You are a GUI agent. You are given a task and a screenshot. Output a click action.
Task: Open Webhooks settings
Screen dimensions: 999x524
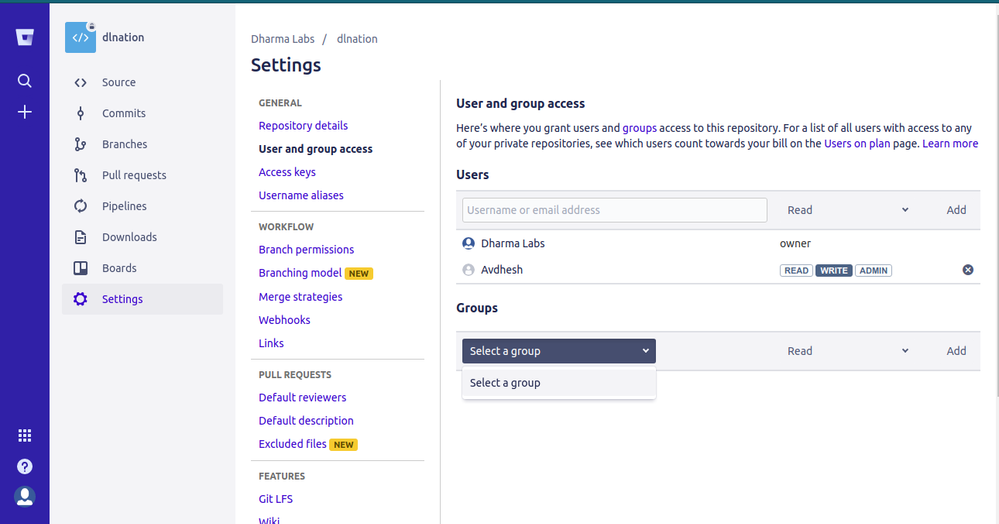(284, 320)
